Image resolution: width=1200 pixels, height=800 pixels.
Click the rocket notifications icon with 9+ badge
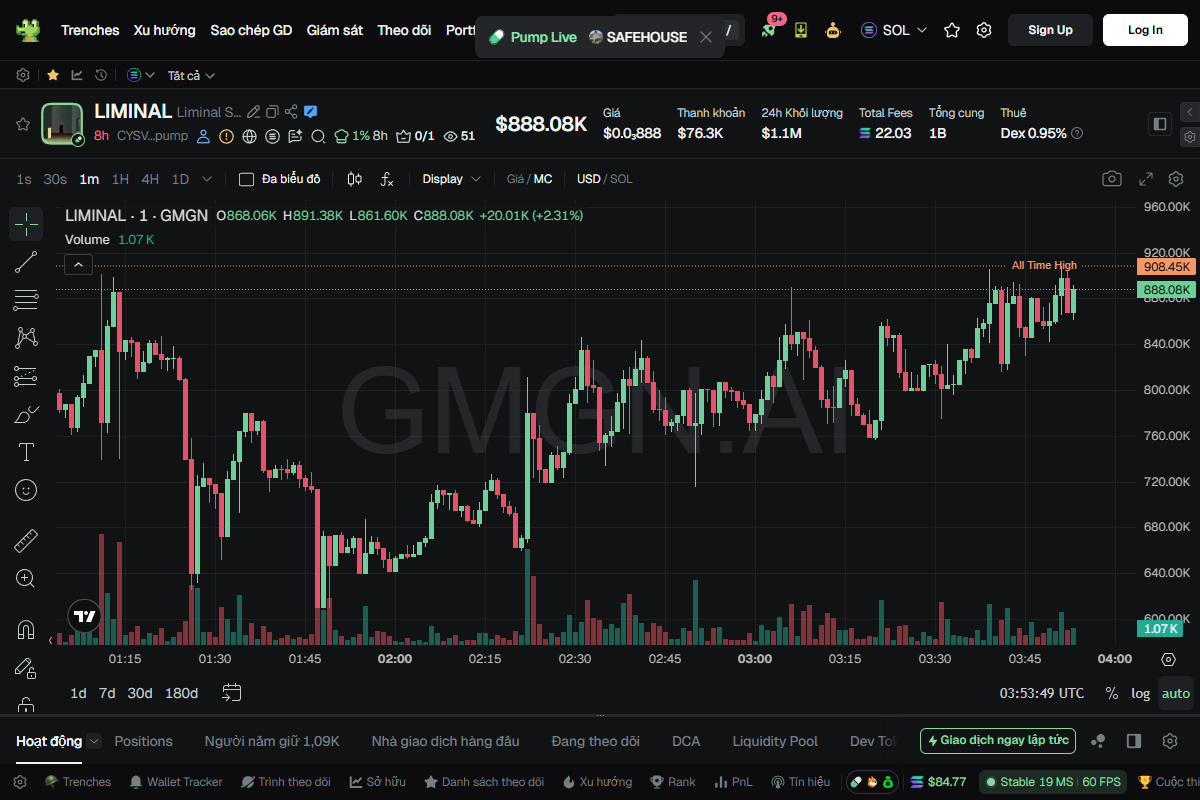[768, 30]
